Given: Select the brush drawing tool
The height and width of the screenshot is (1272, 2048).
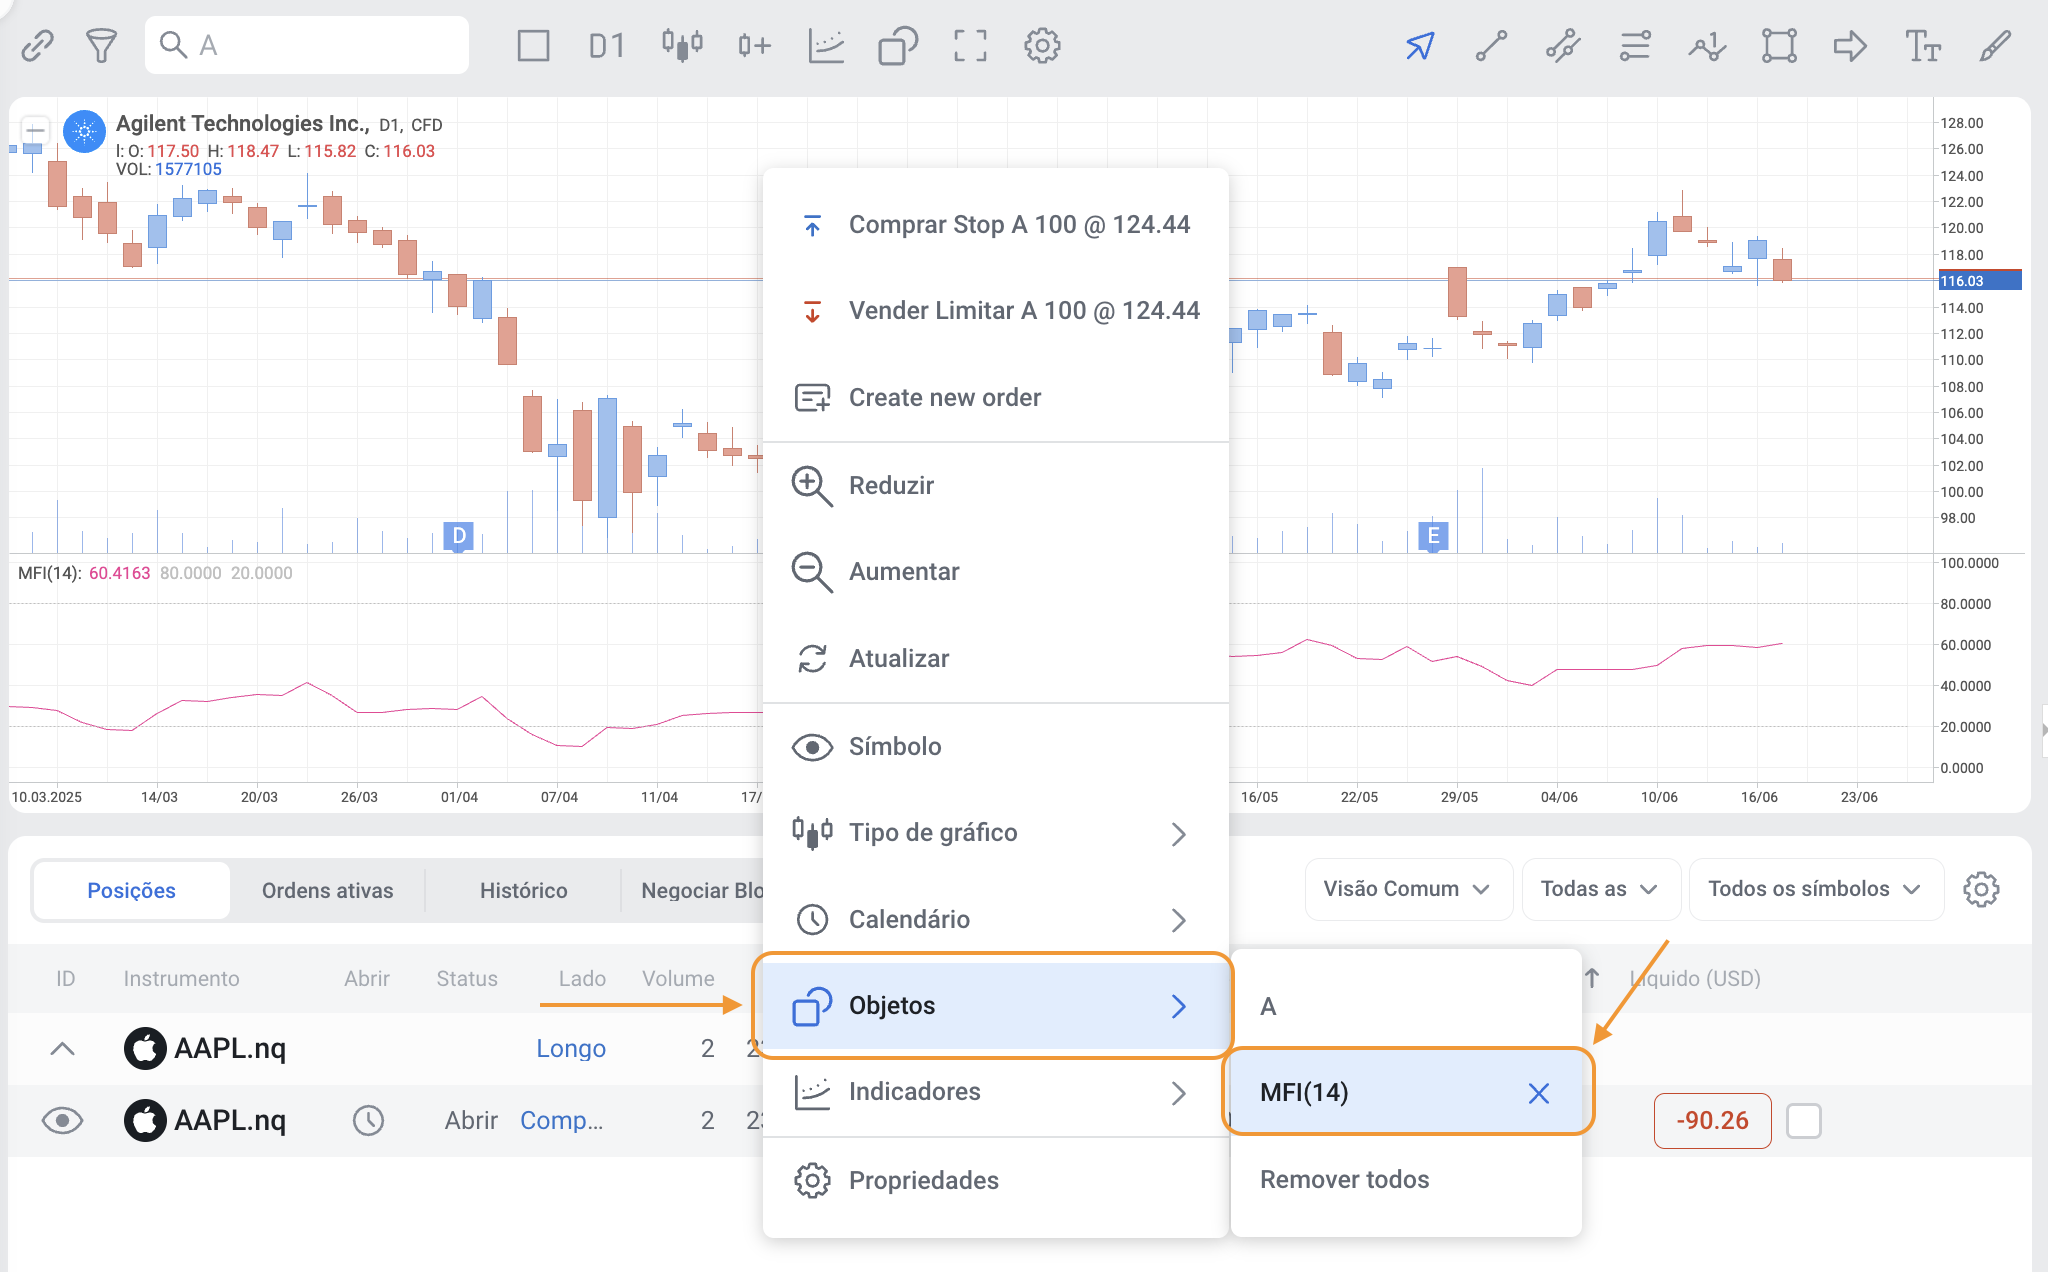Looking at the screenshot, I should (1994, 46).
